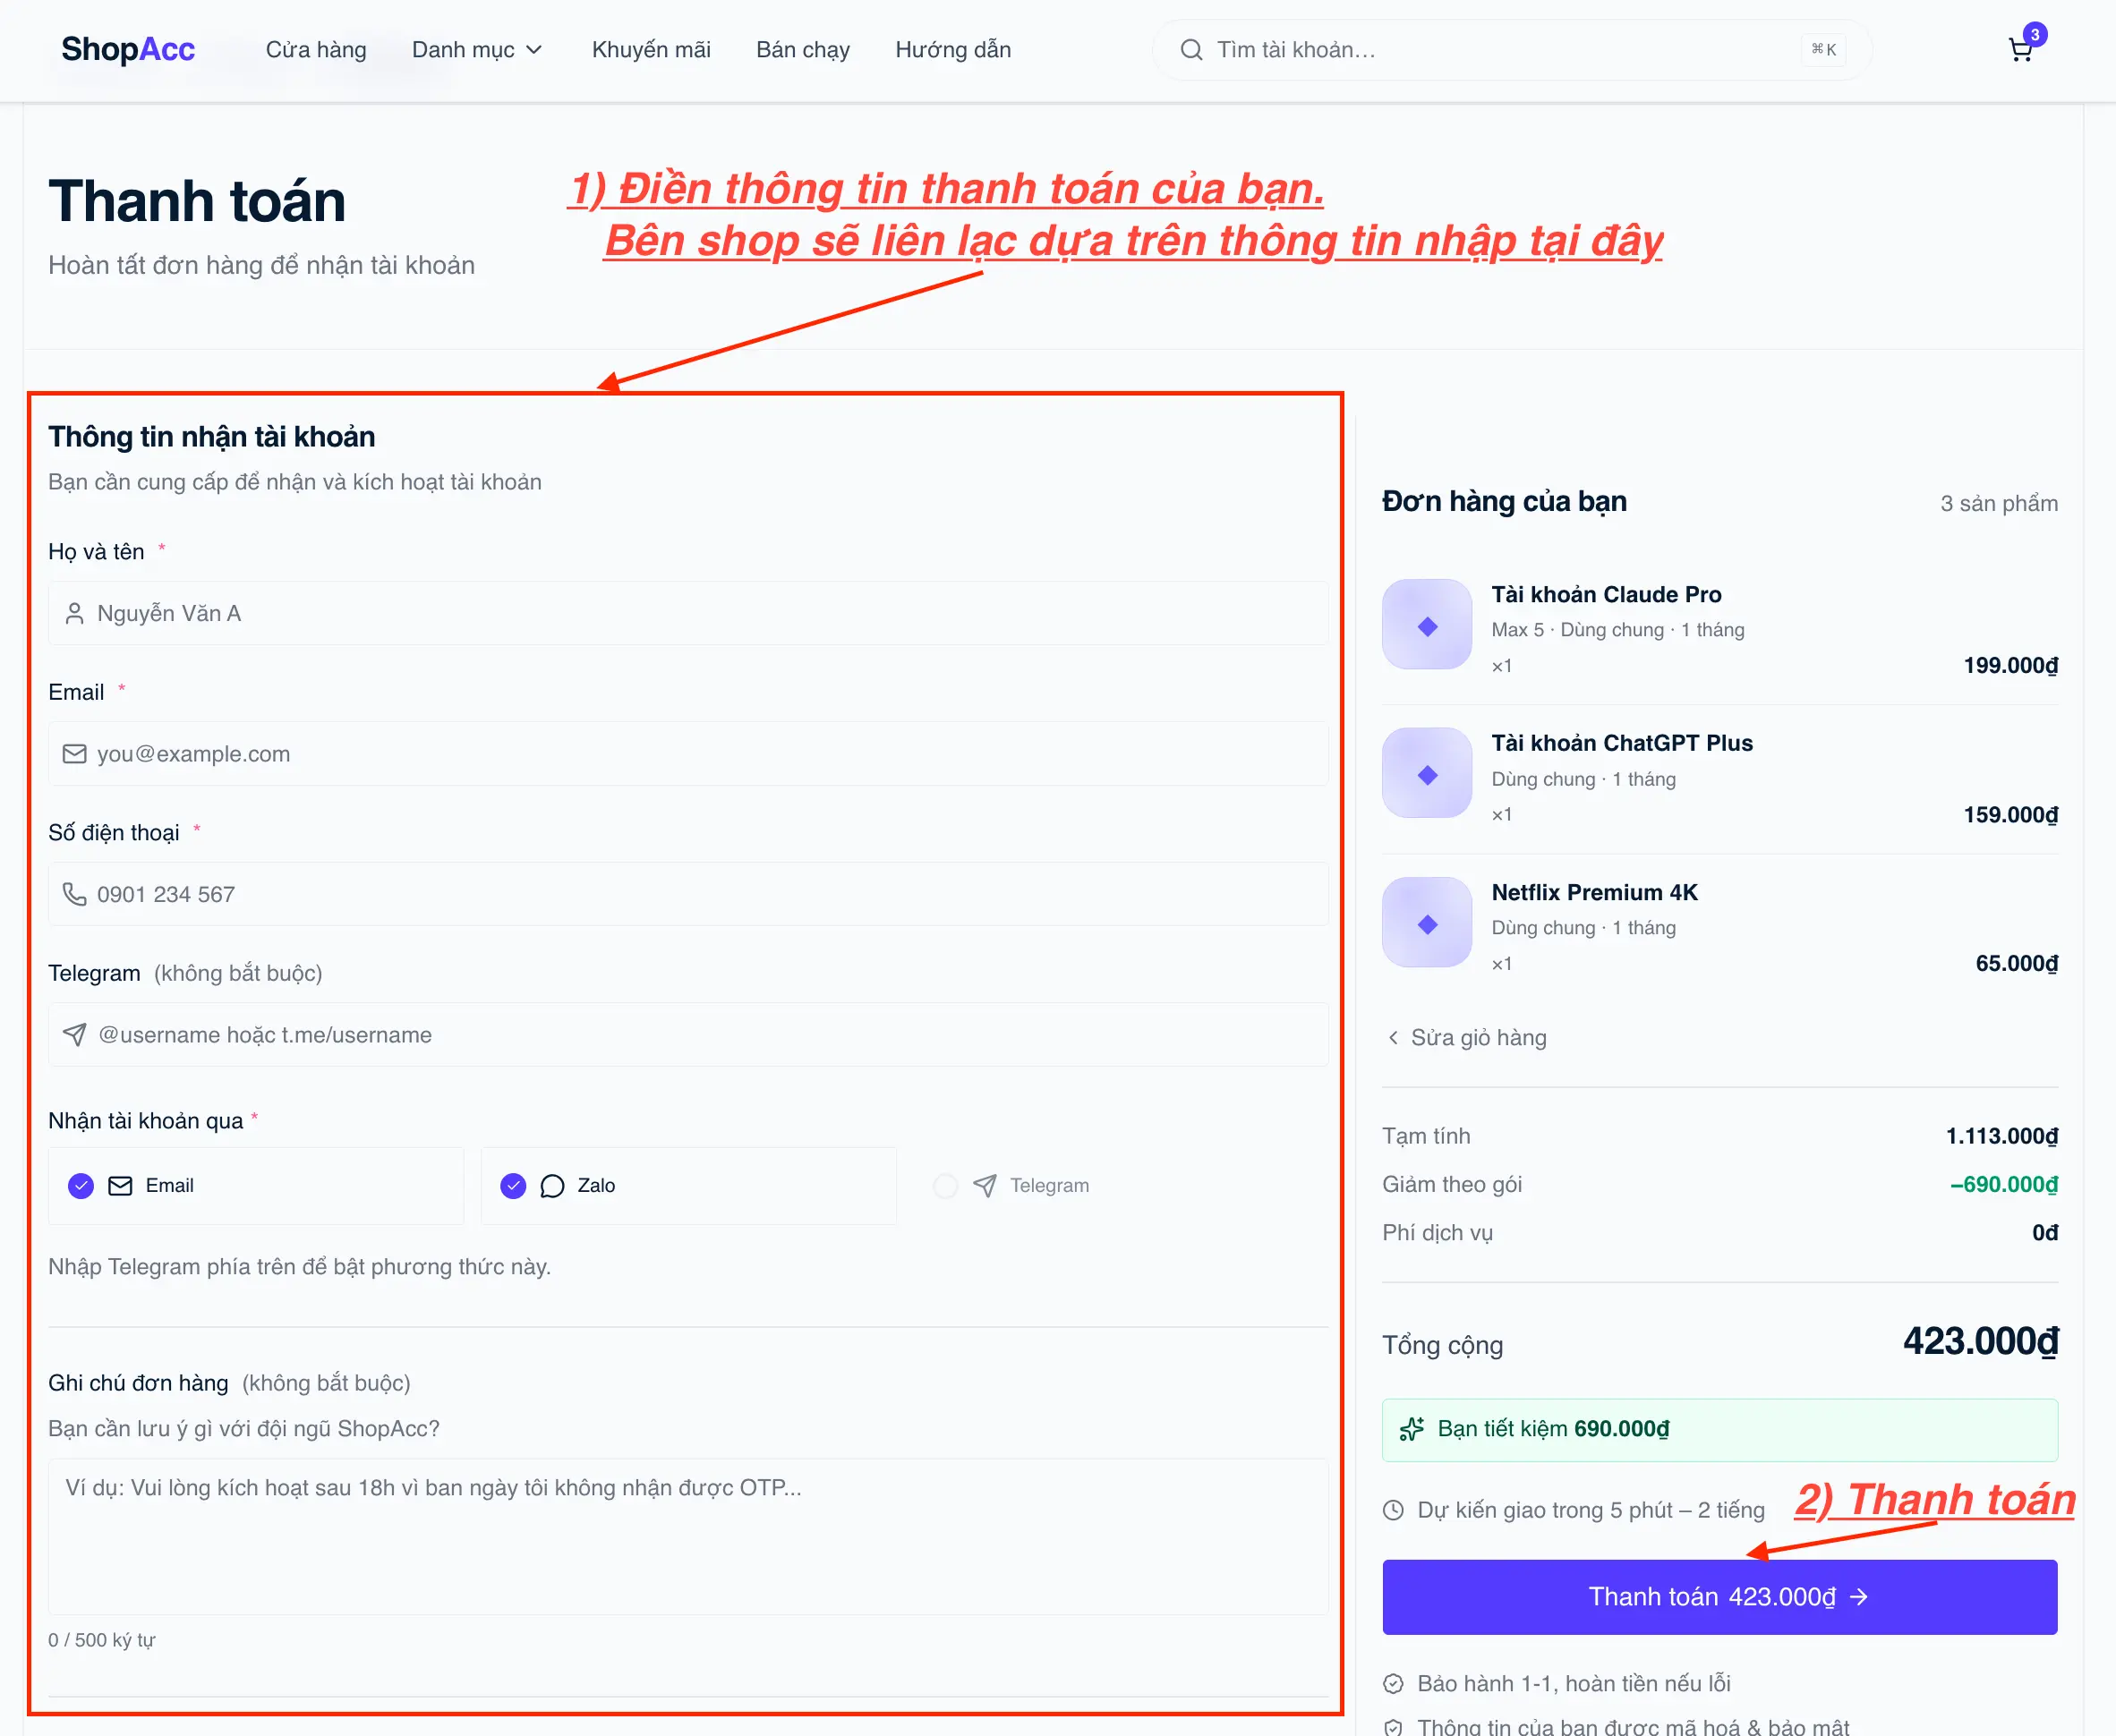Click the envelope icon on Email delivery option
This screenshot has width=2116, height=1736.
[120, 1186]
